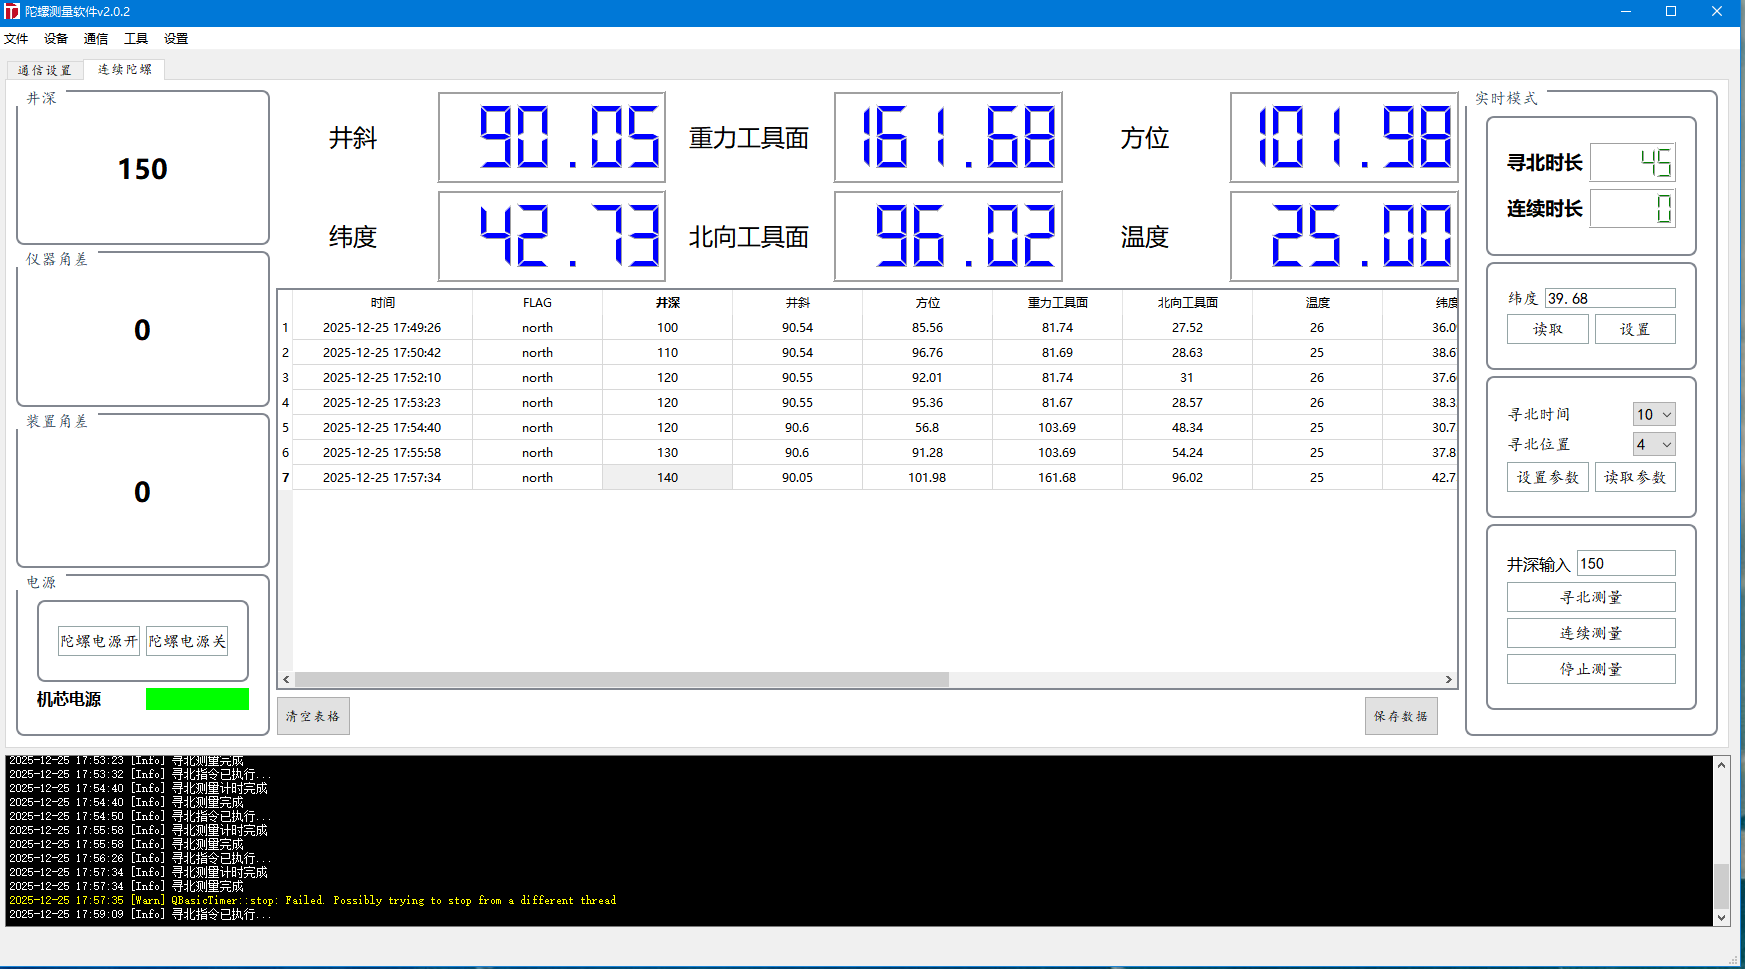This screenshot has width=1745, height=969.
Task: Select the 井斜 cell 90.05
Action: 797,477
